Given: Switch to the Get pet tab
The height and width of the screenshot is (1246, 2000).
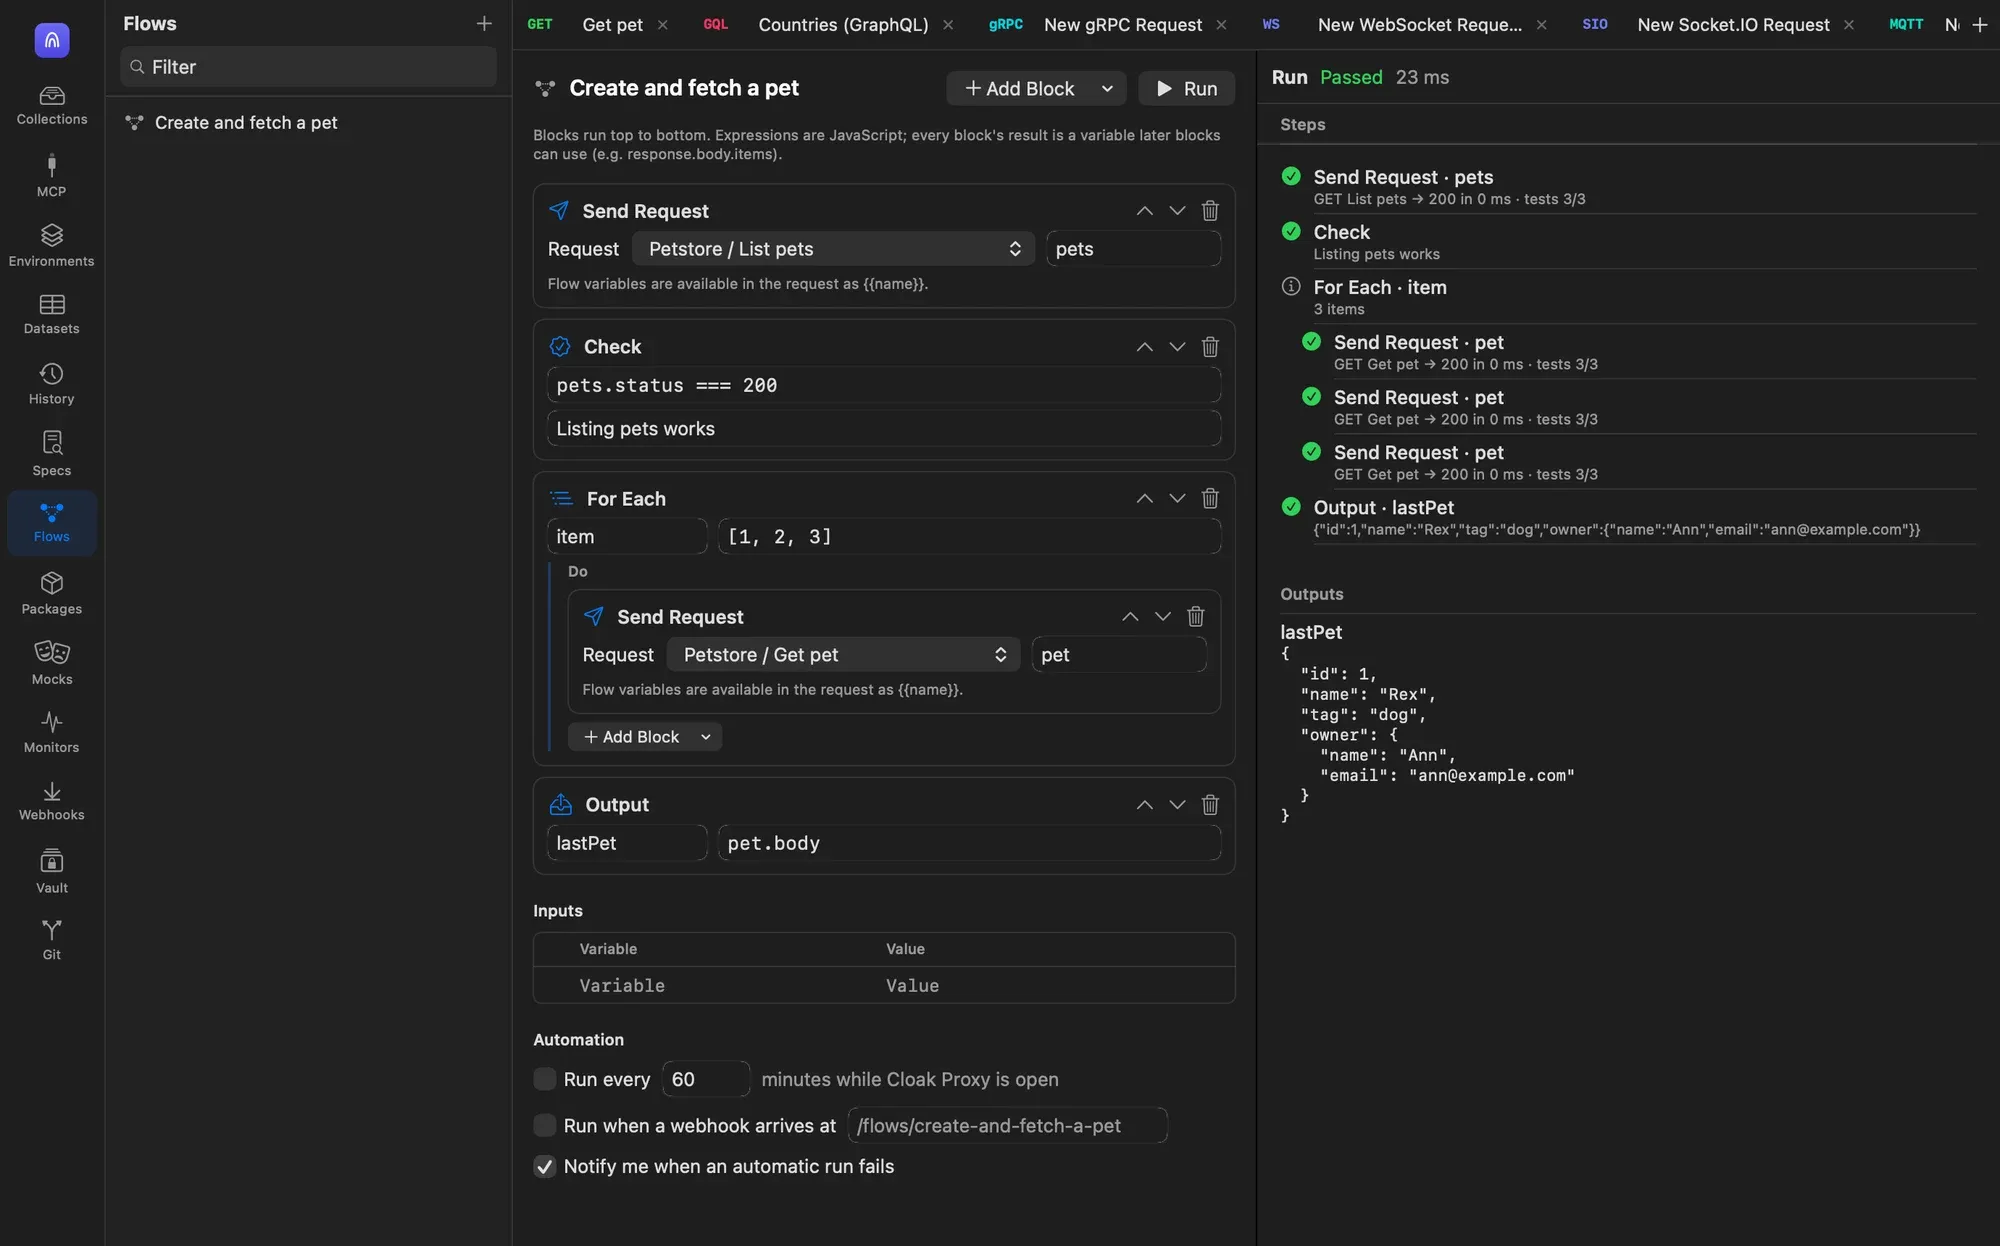Looking at the screenshot, I should 612,25.
